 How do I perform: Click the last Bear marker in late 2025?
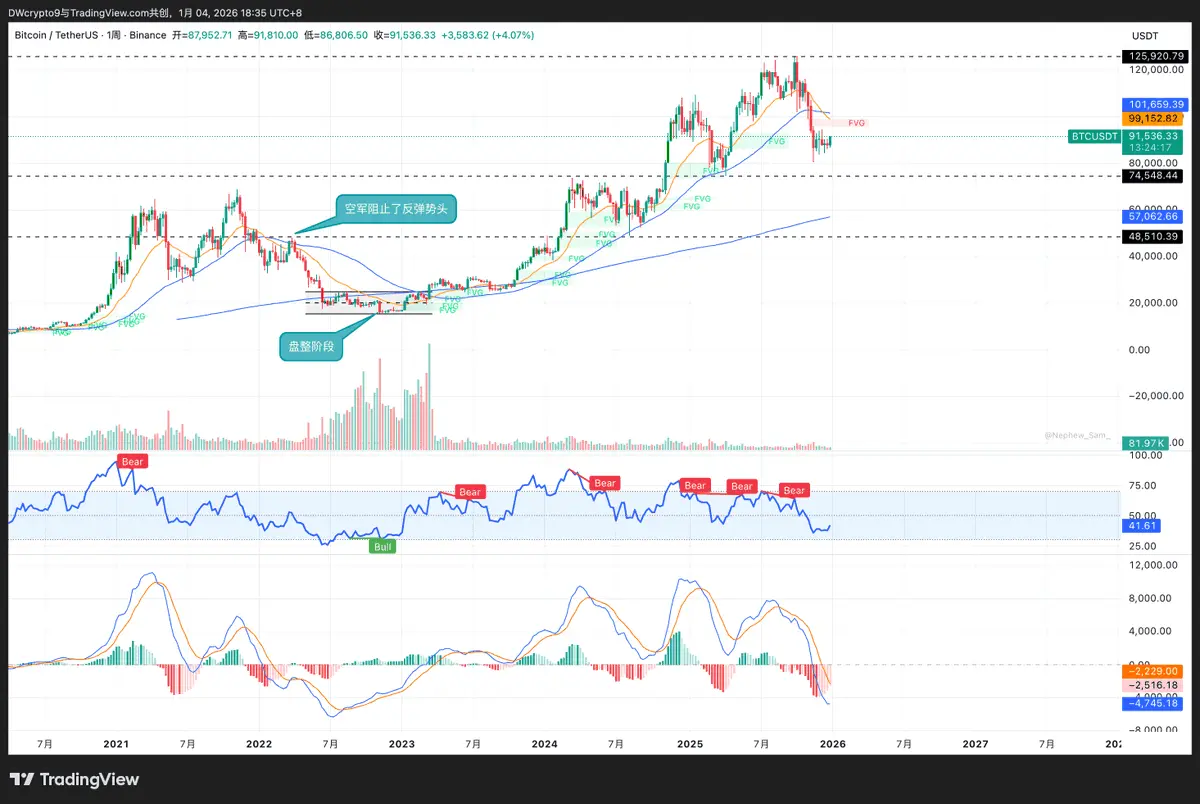pos(794,490)
